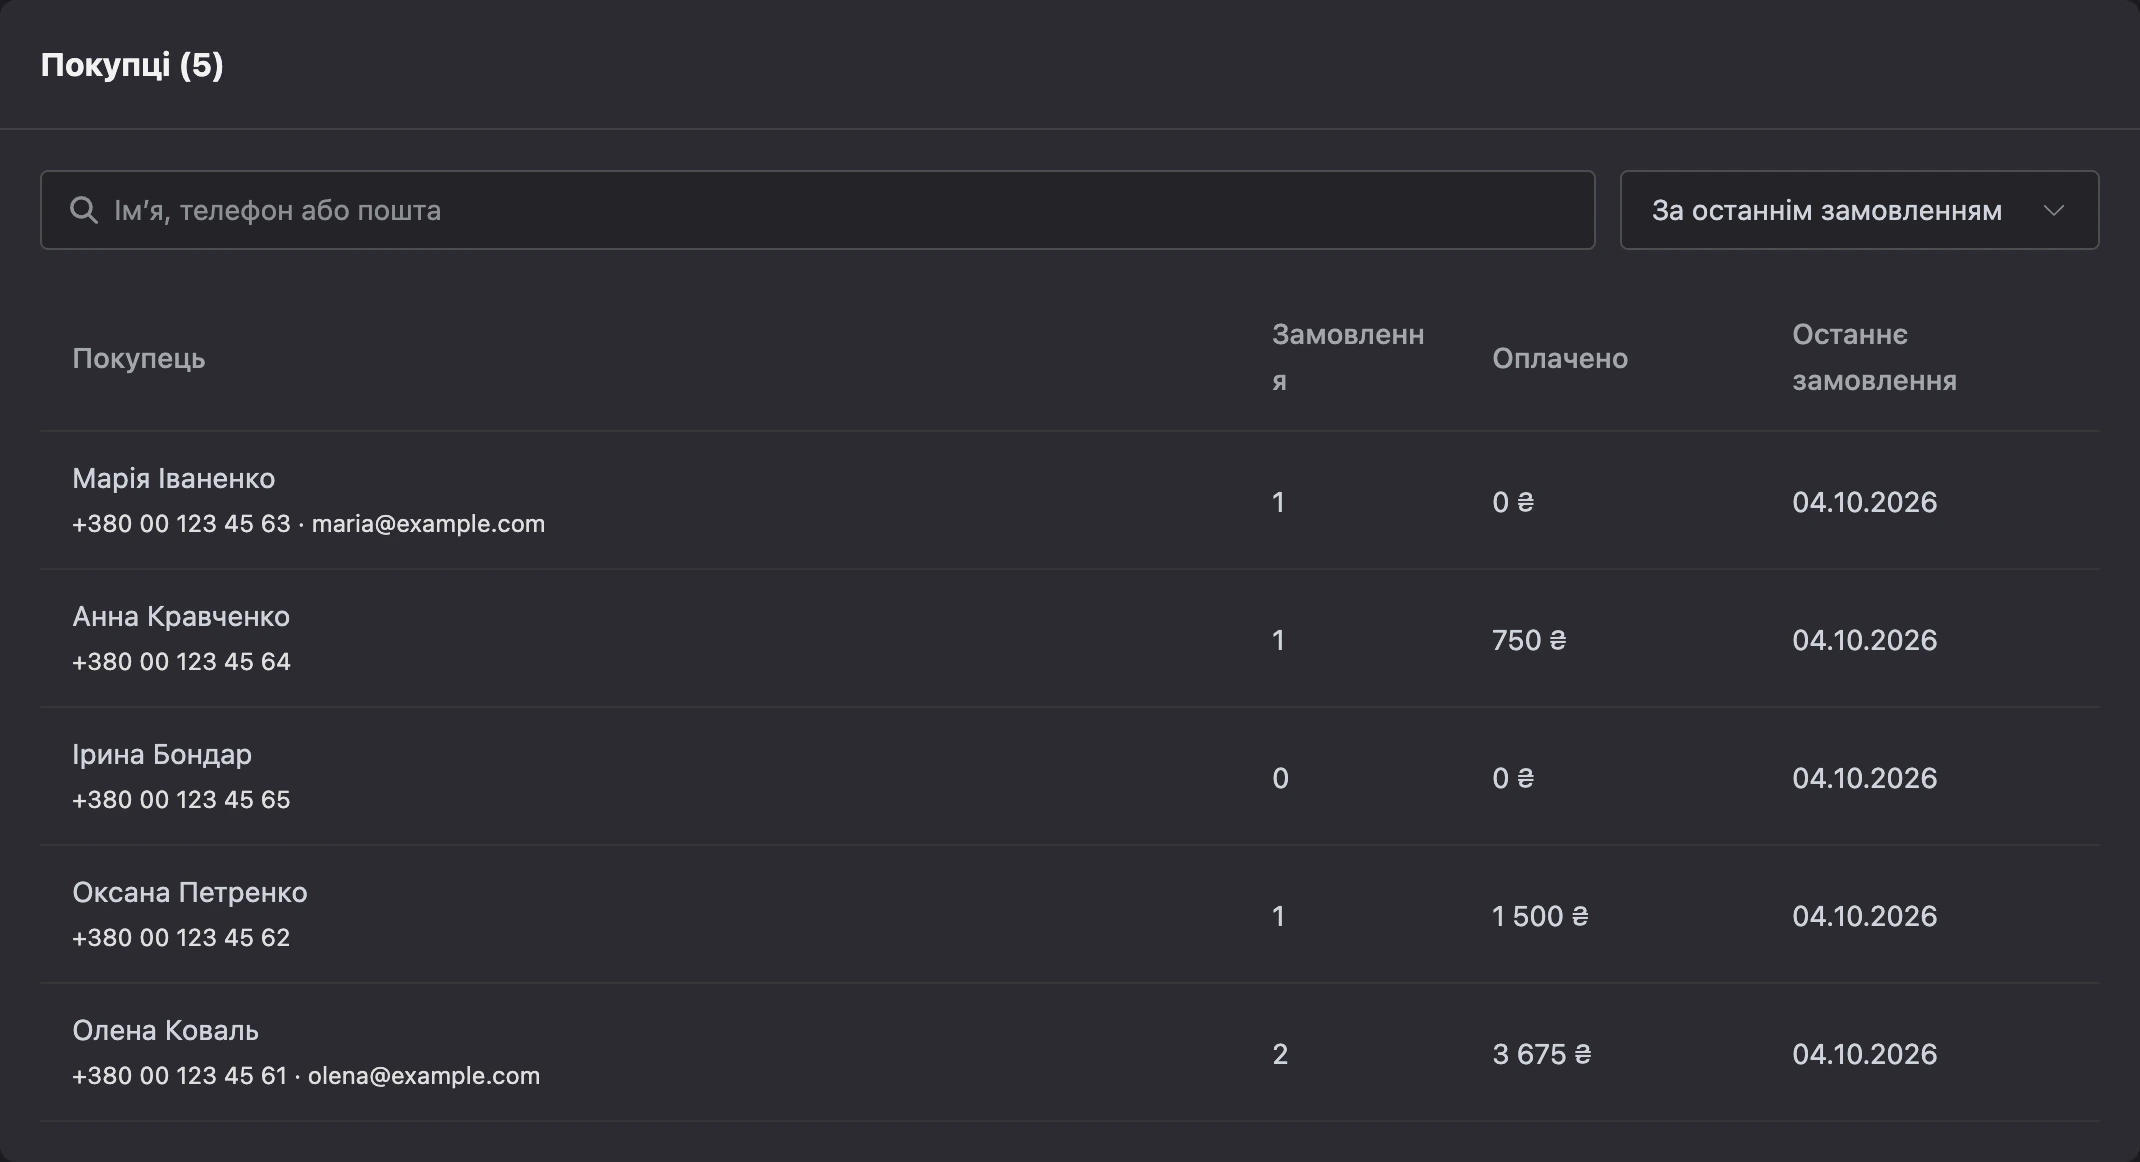
Task: Click Марія Іваненко's order count 1
Action: (x=1278, y=502)
